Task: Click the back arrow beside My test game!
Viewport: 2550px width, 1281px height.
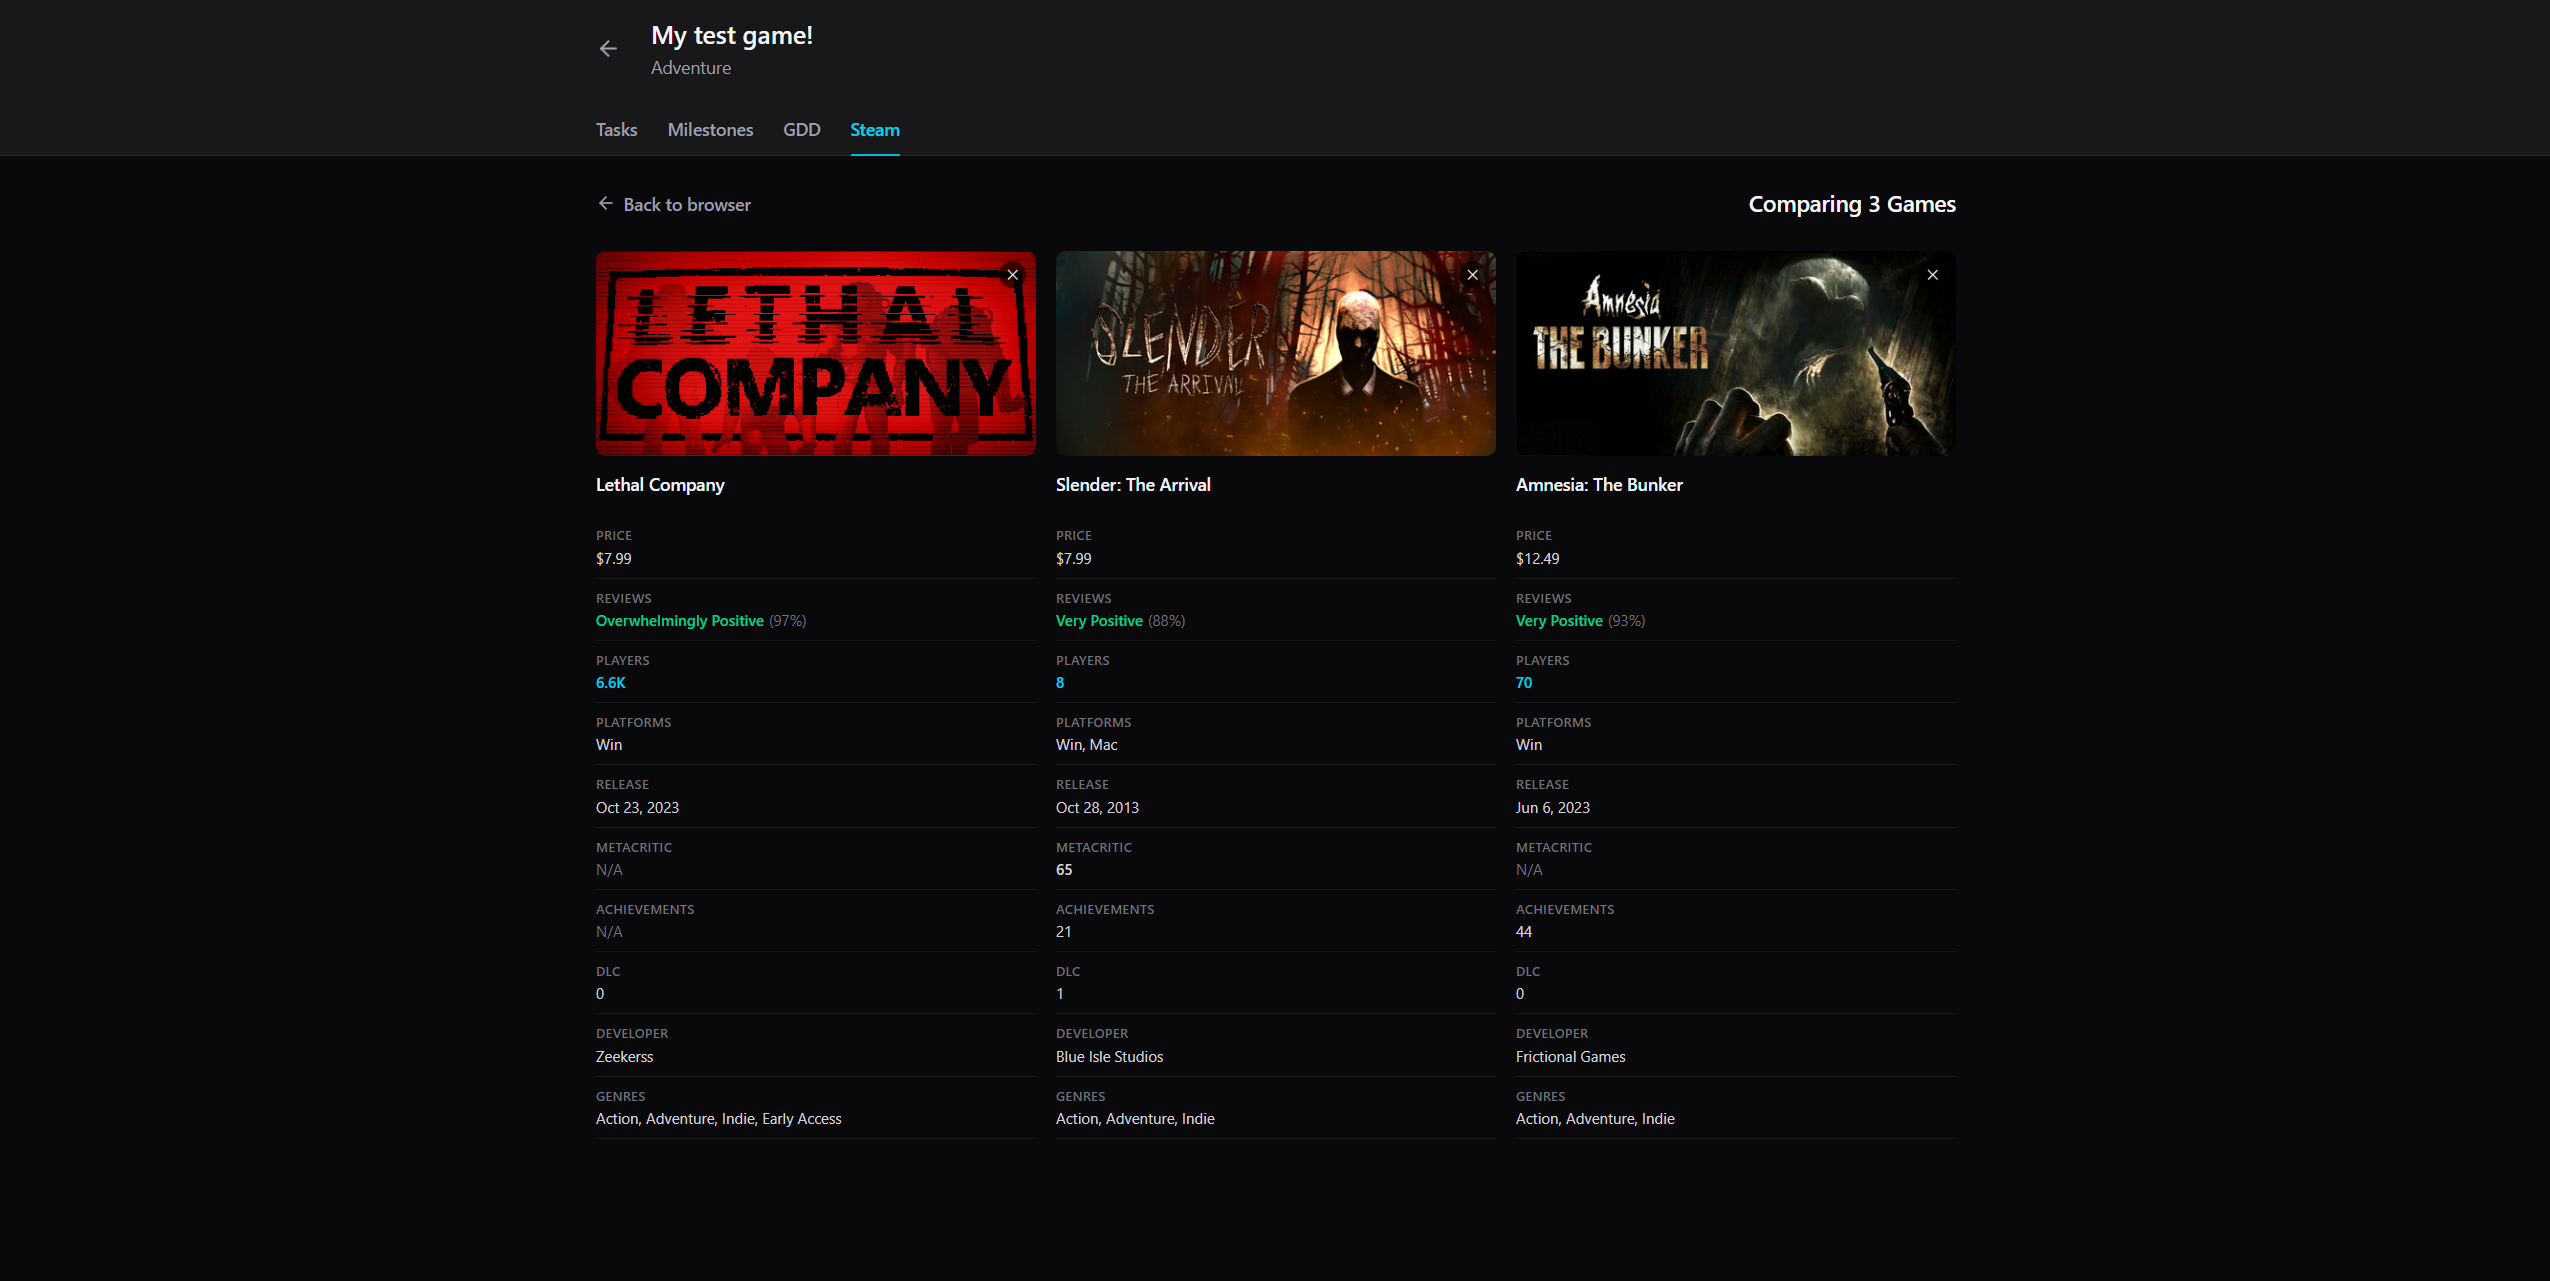Action: (608, 49)
